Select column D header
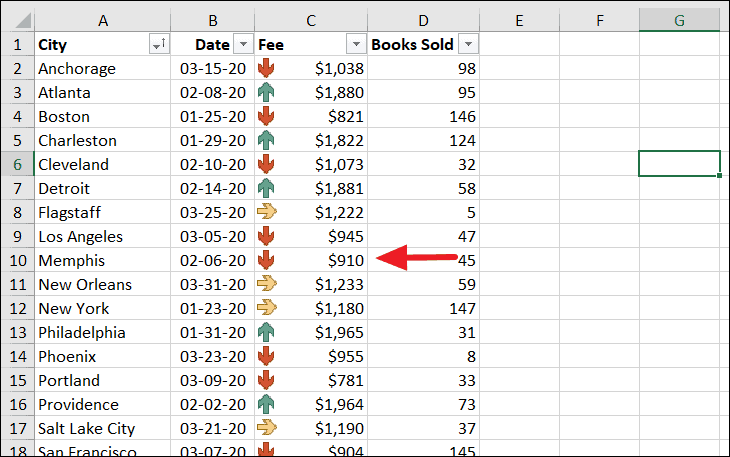Image resolution: width=730 pixels, height=457 pixels. point(423,20)
